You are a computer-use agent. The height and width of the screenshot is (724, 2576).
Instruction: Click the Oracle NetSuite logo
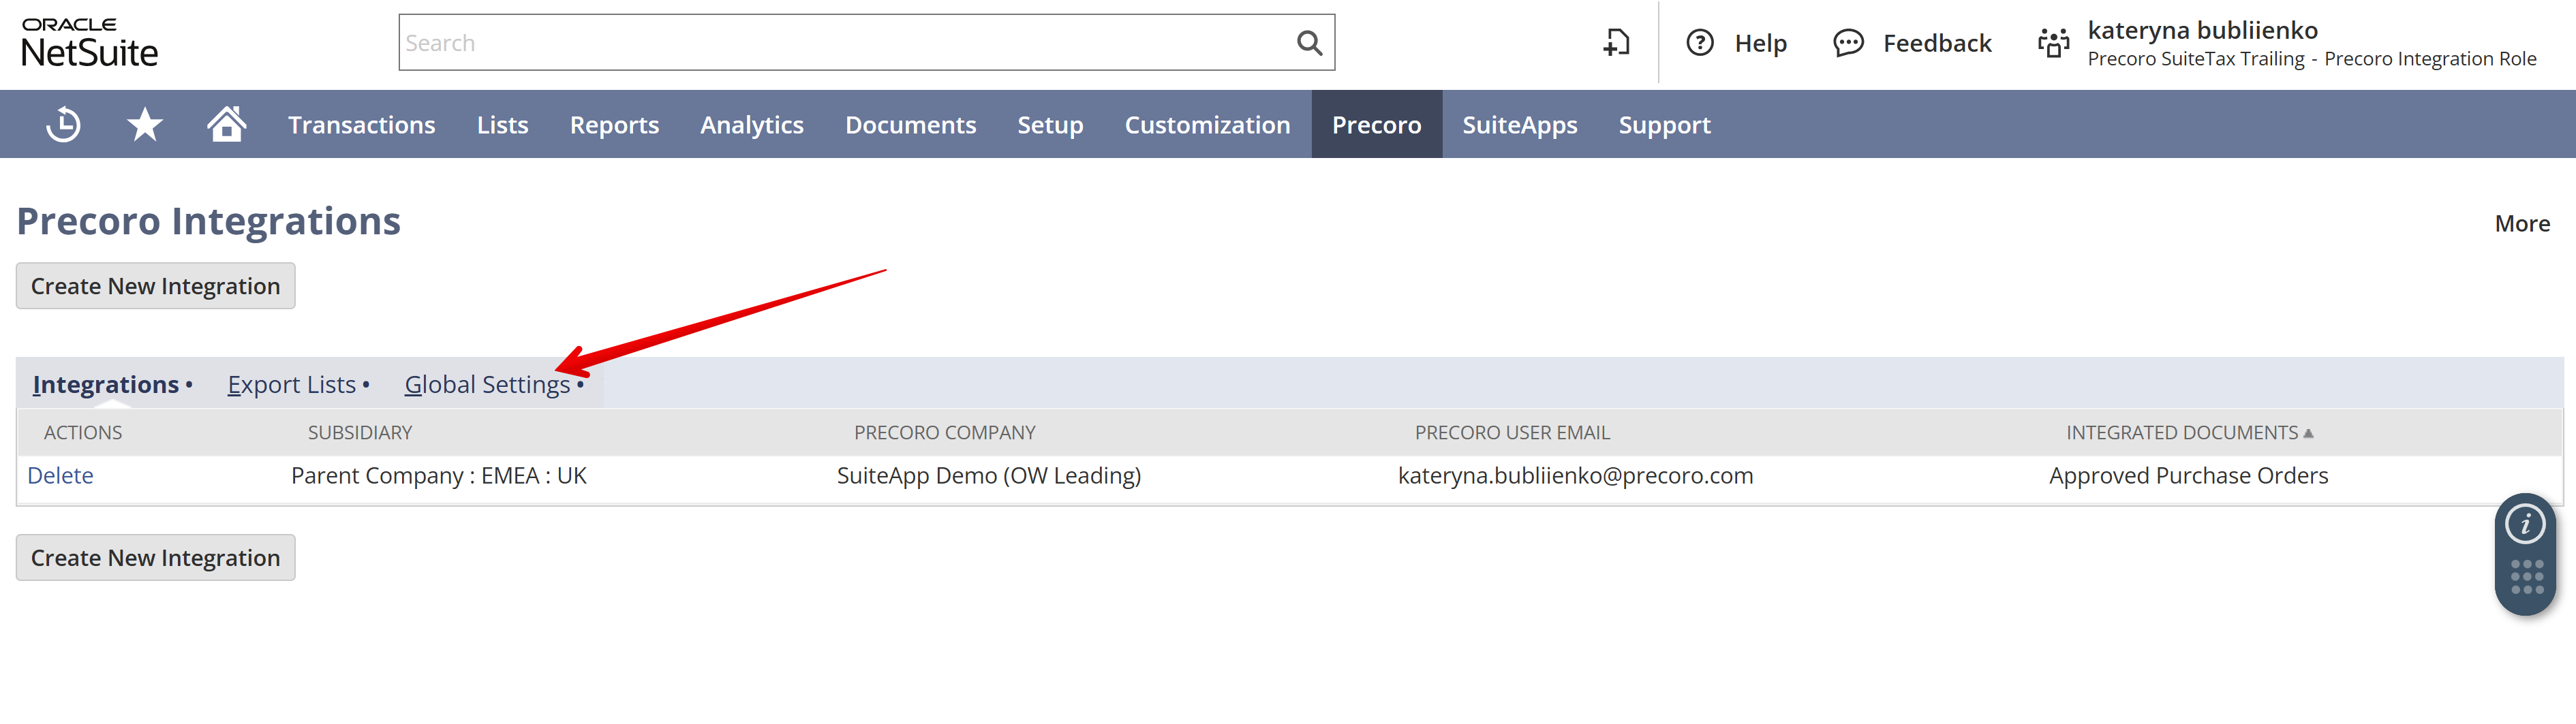click(x=89, y=43)
